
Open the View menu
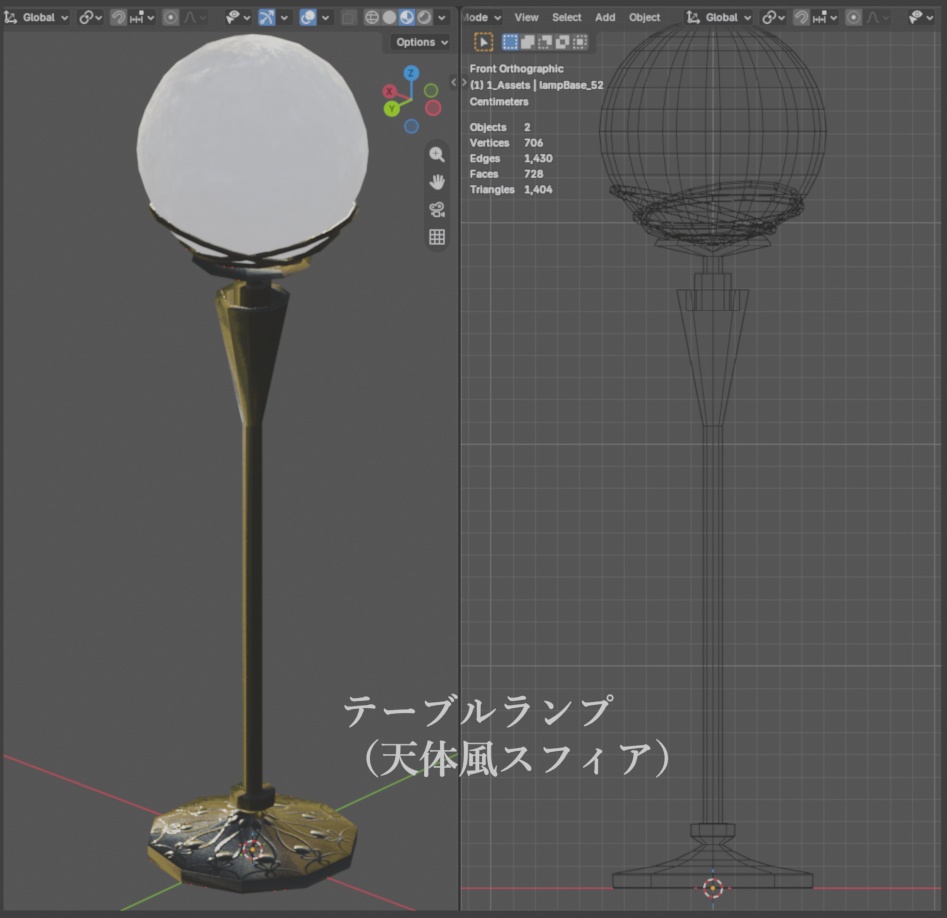coord(526,18)
